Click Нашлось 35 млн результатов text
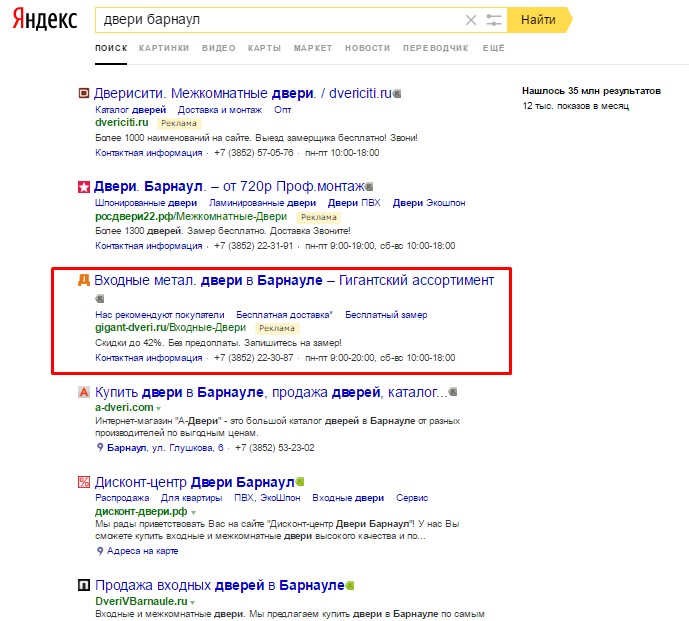This screenshot has height=621, width=689. point(591,91)
